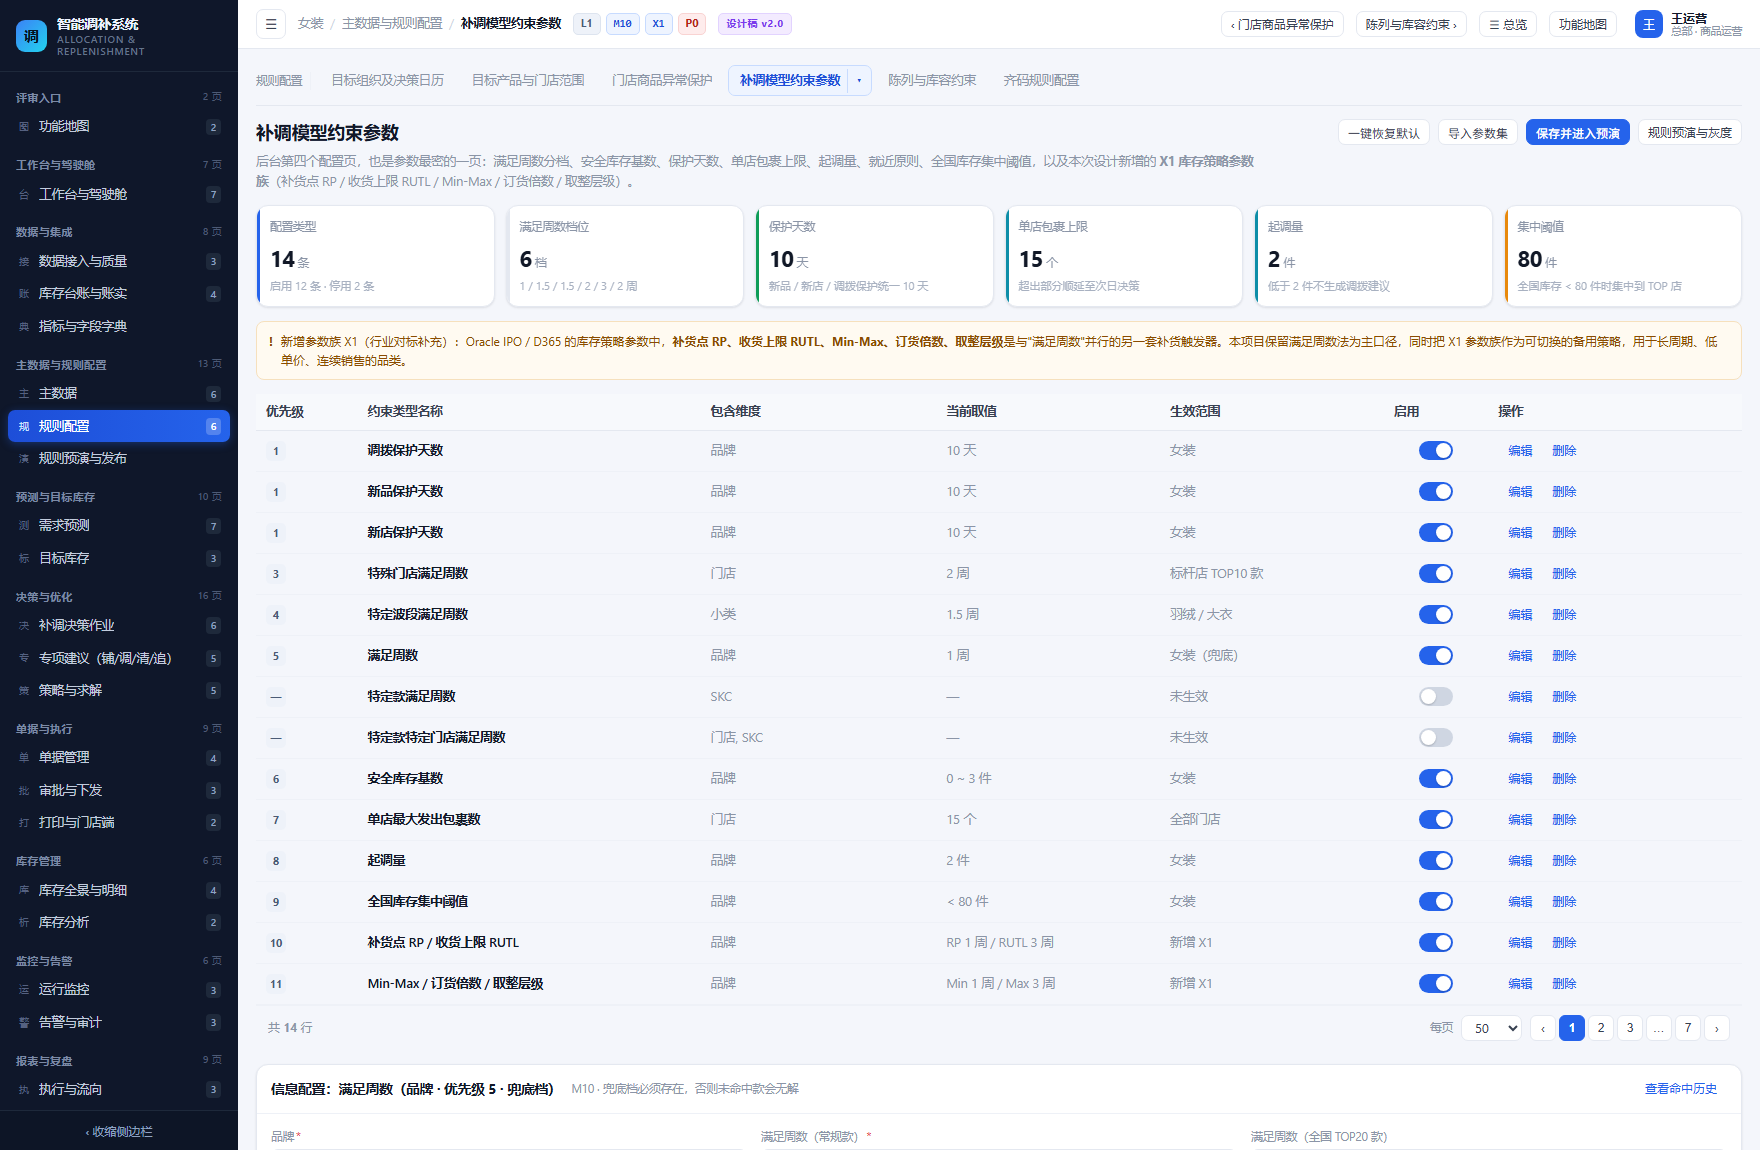Screen dimensions: 1760x1150
Task: Enable toggle for 特定款满足周数 row
Action: click(x=1436, y=697)
